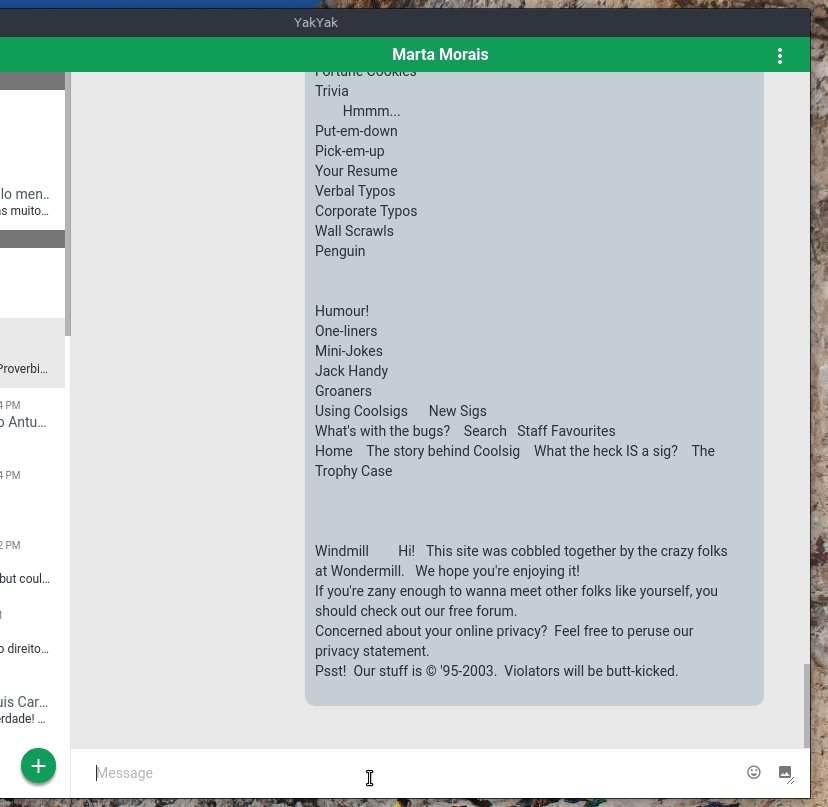The width and height of the screenshot is (828, 807).
Task: Click 'Penguin' in the message
Action: pos(340,251)
